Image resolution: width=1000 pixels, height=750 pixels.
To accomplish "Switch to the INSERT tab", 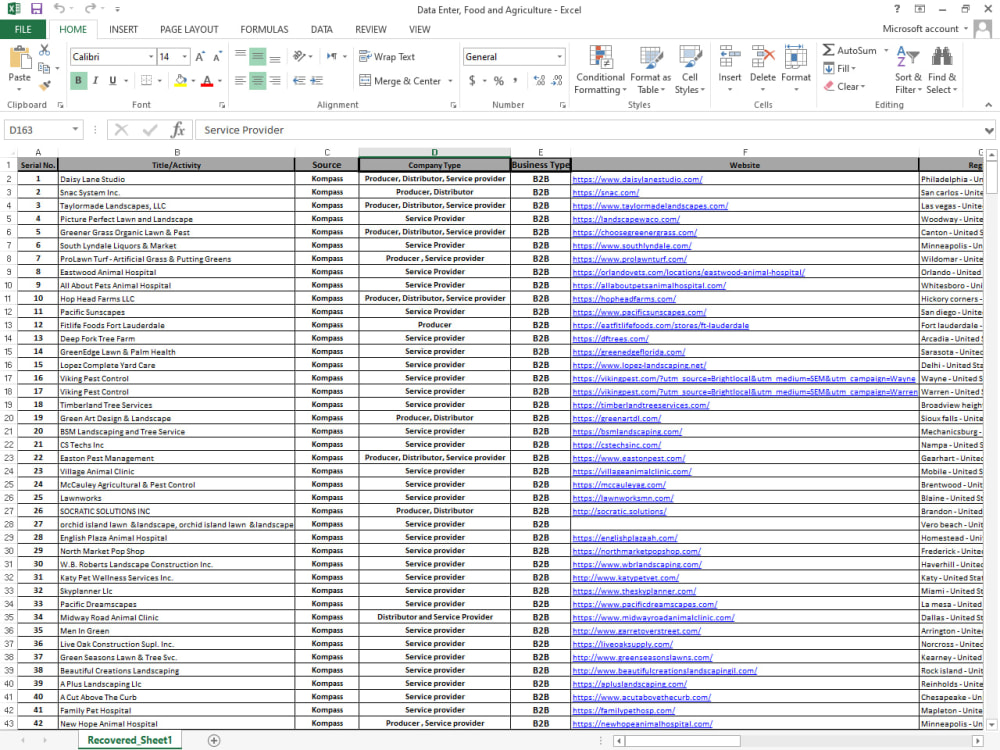I will tap(123, 29).
